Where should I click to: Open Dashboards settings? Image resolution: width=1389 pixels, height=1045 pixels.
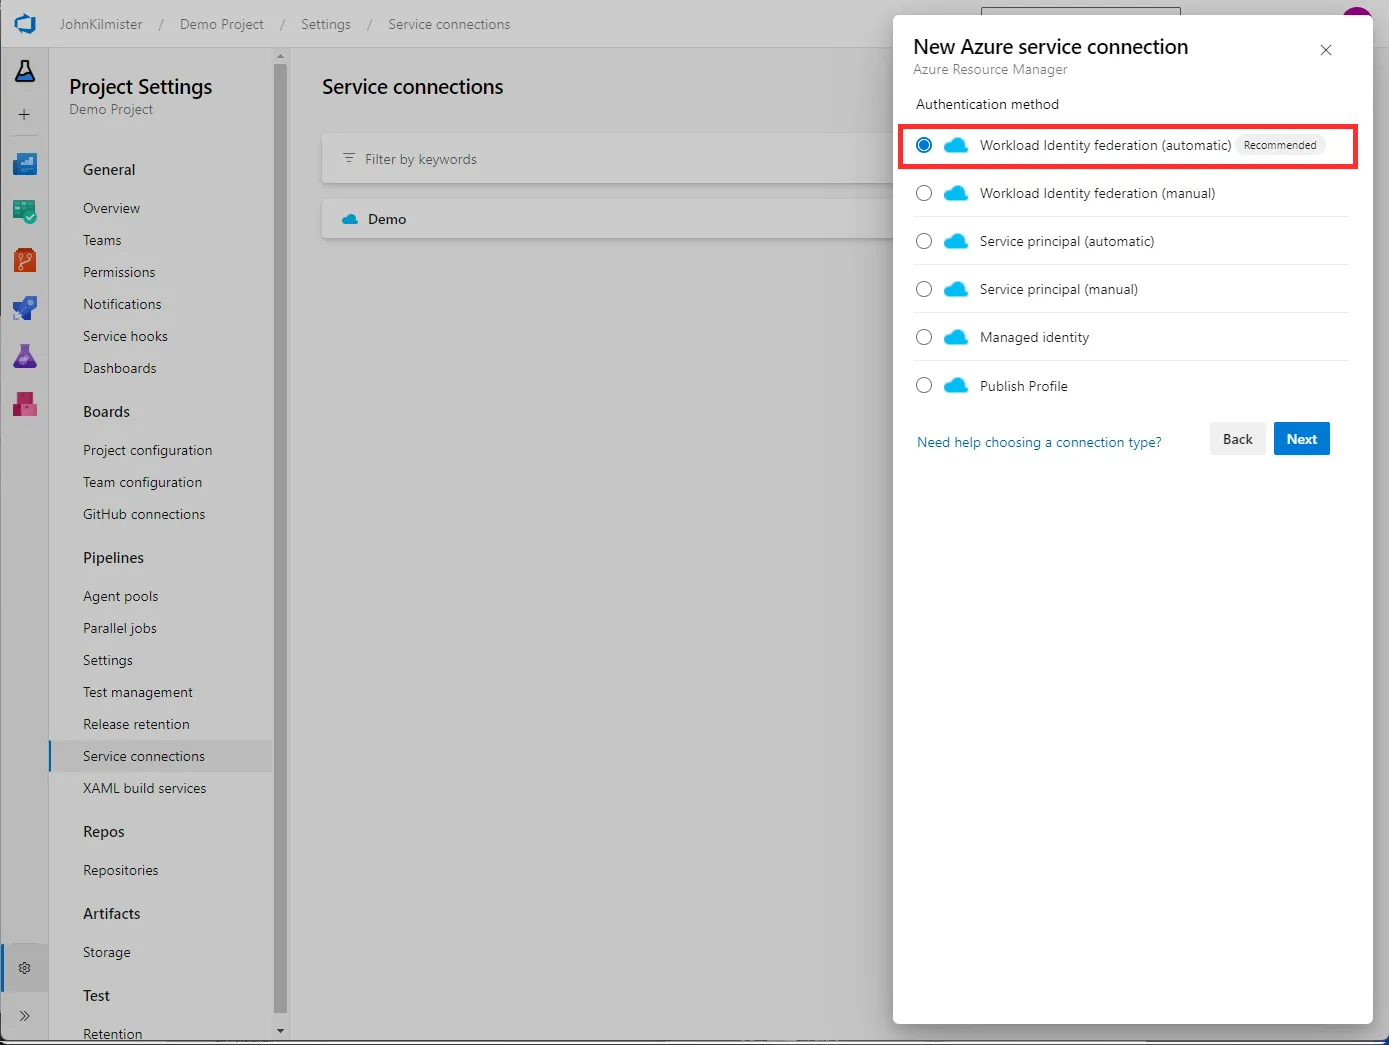[120, 368]
